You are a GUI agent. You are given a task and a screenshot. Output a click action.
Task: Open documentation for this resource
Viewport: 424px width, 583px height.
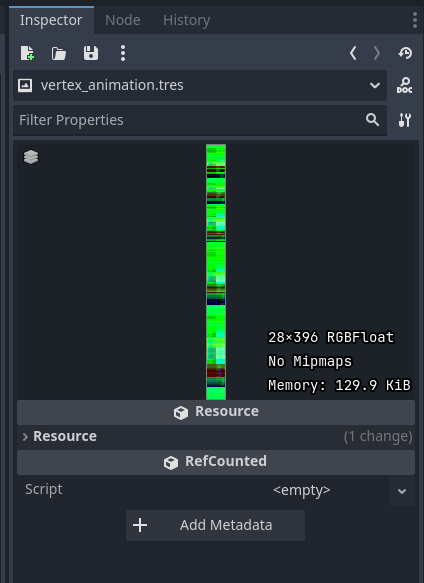404,86
